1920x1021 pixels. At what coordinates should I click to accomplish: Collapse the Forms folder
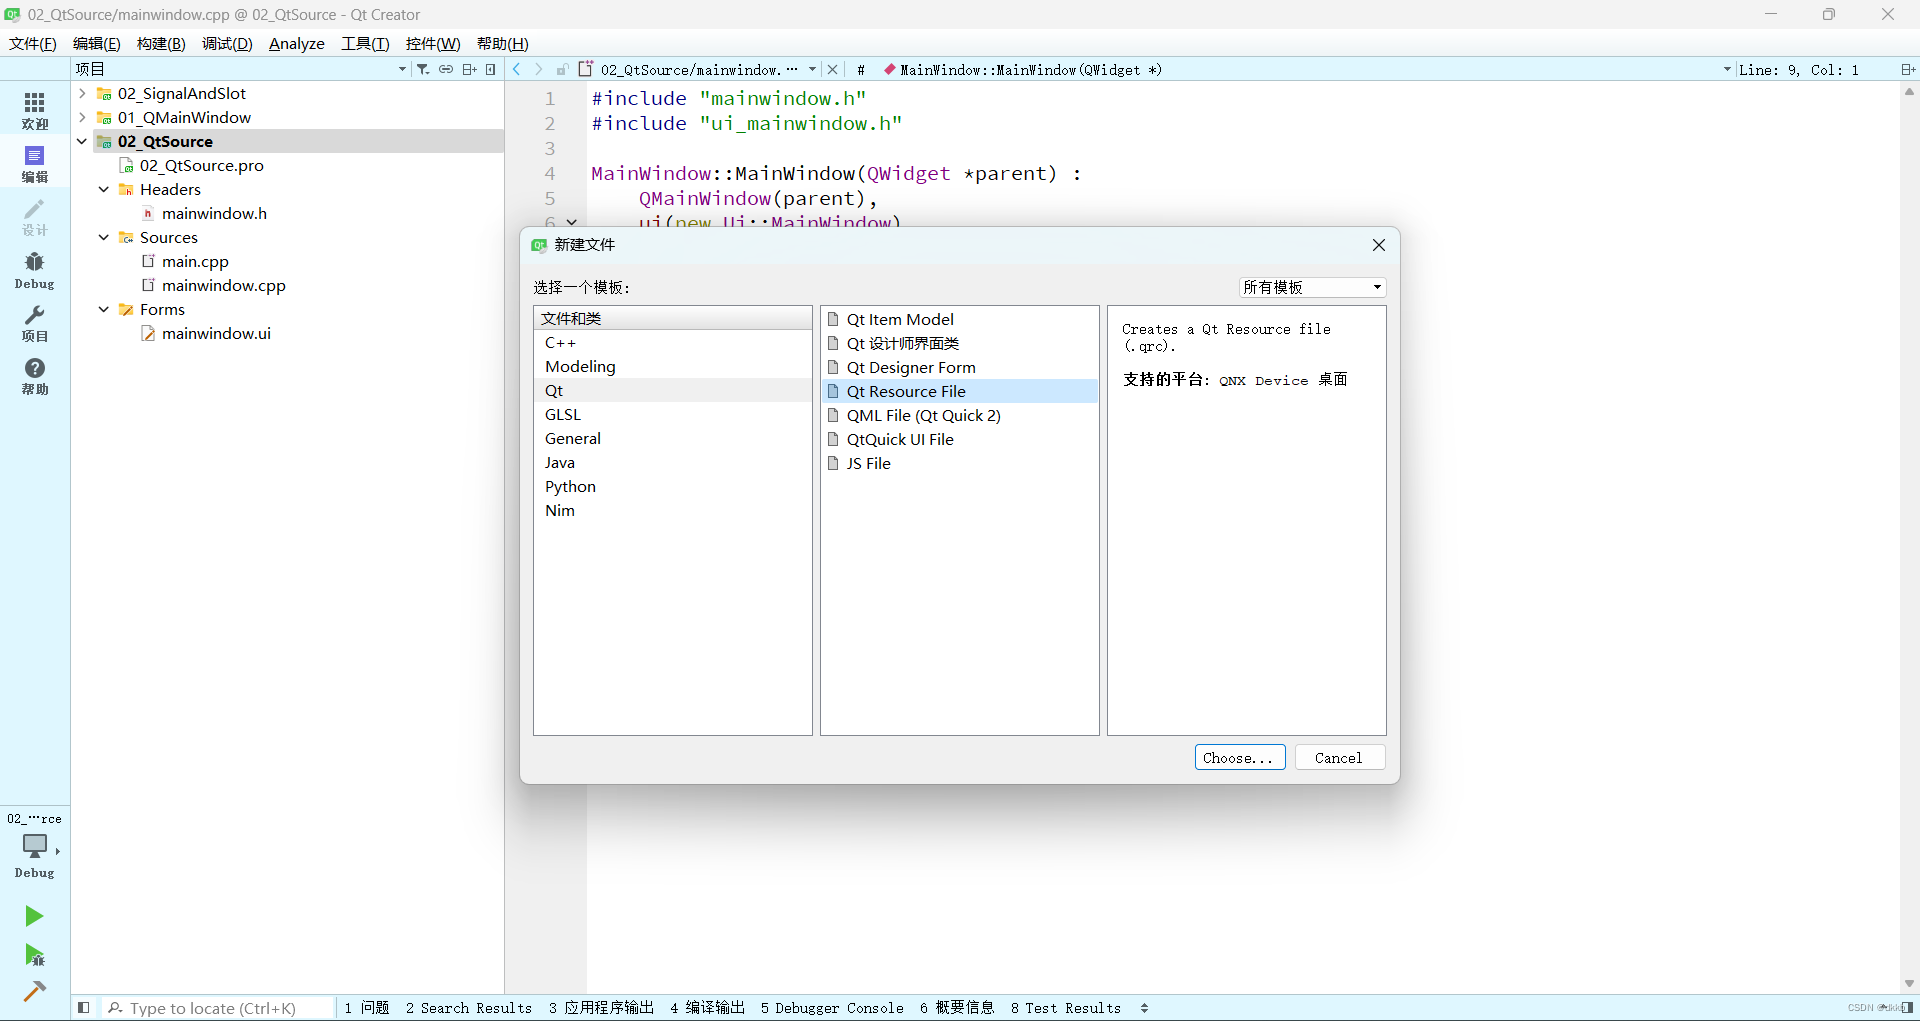(x=104, y=309)
